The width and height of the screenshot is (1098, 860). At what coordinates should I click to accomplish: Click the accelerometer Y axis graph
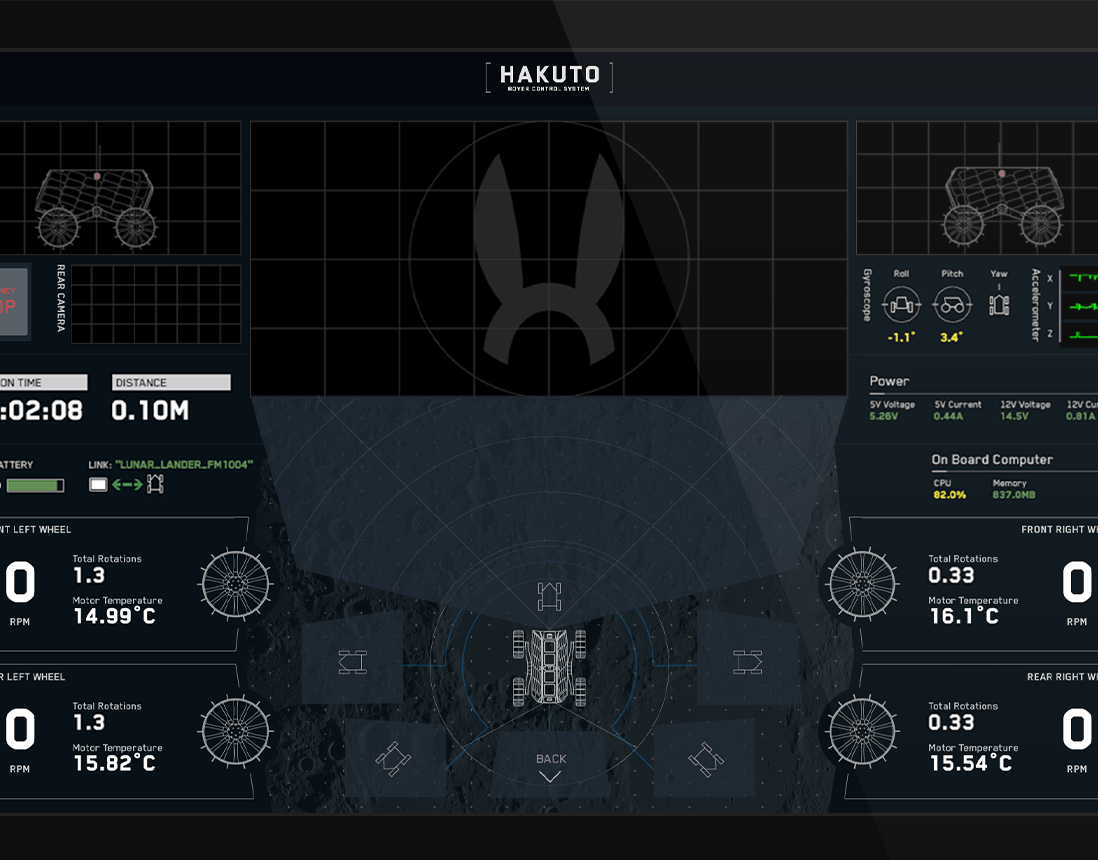click(x=1080, y=307)
